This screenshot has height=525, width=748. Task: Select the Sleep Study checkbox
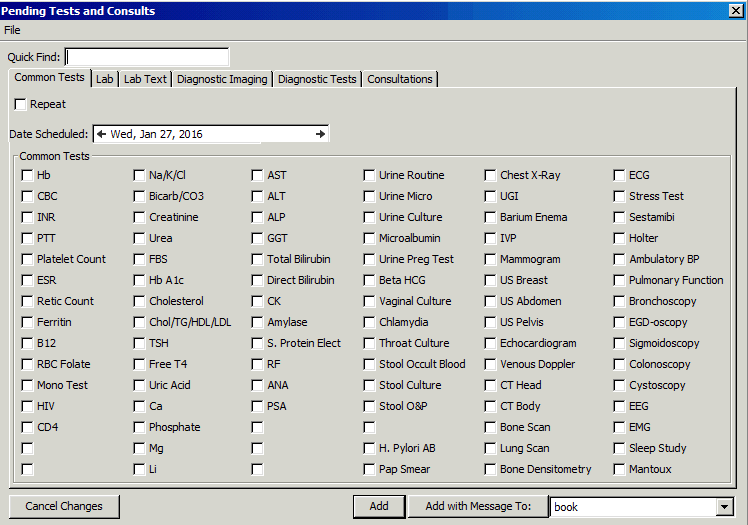point(619,448)
